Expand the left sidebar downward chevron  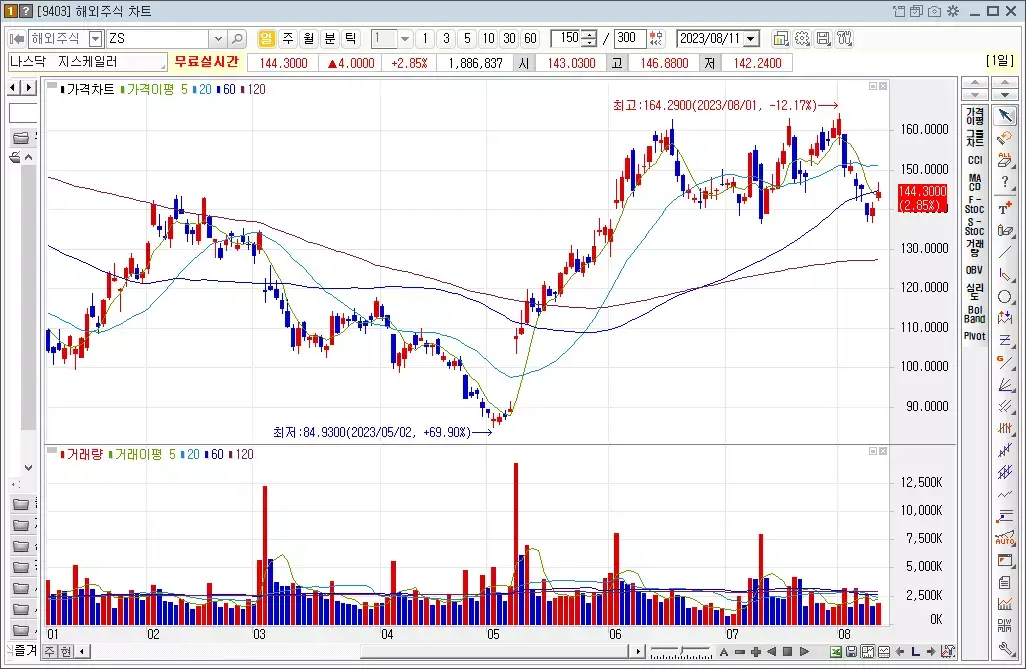[28, 468]
